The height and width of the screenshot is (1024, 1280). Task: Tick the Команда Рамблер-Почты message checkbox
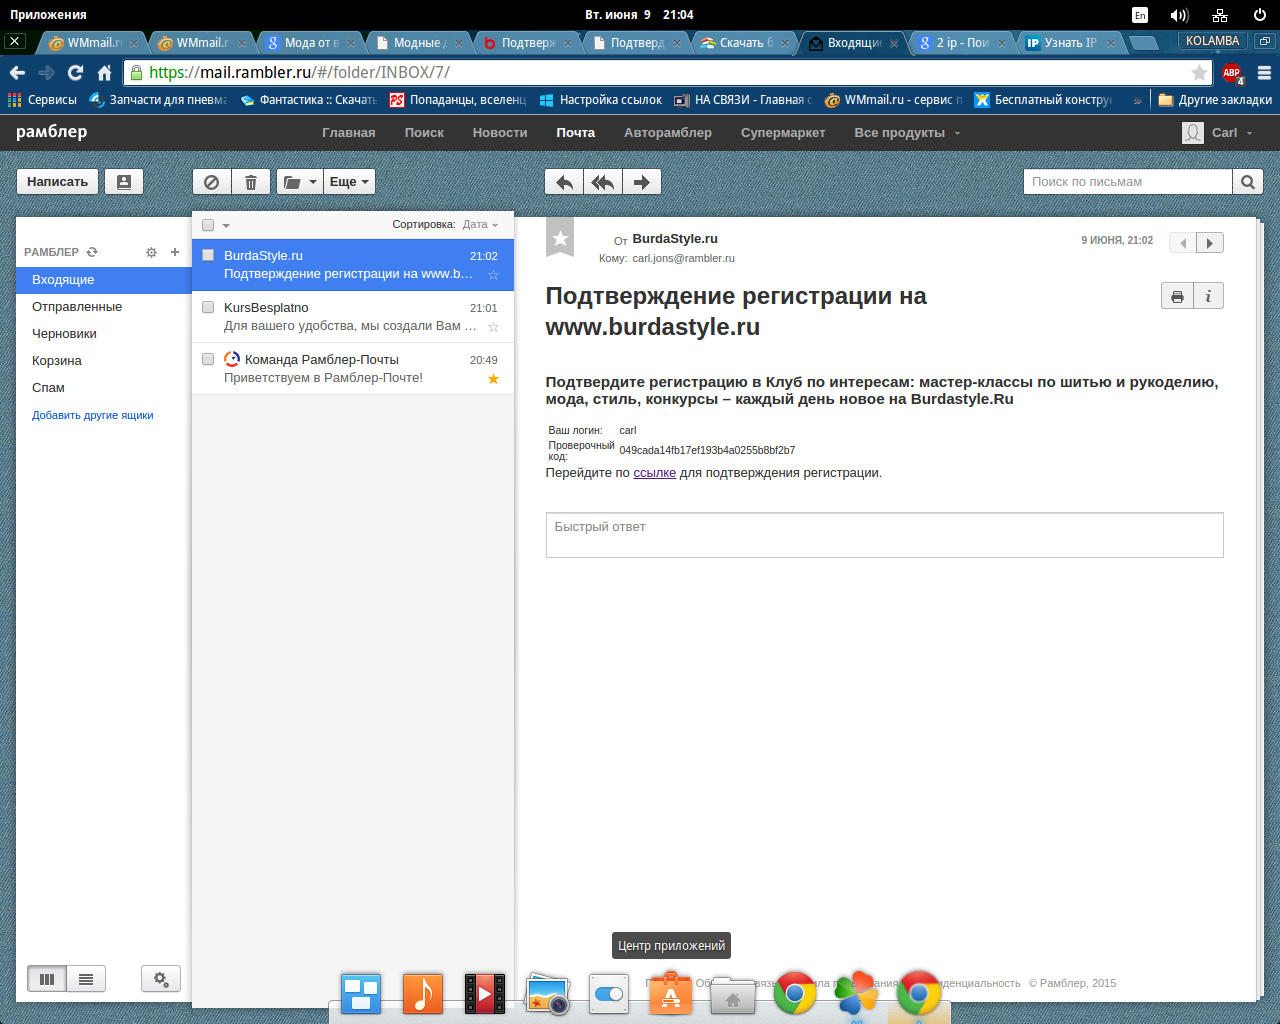(208, 359)
